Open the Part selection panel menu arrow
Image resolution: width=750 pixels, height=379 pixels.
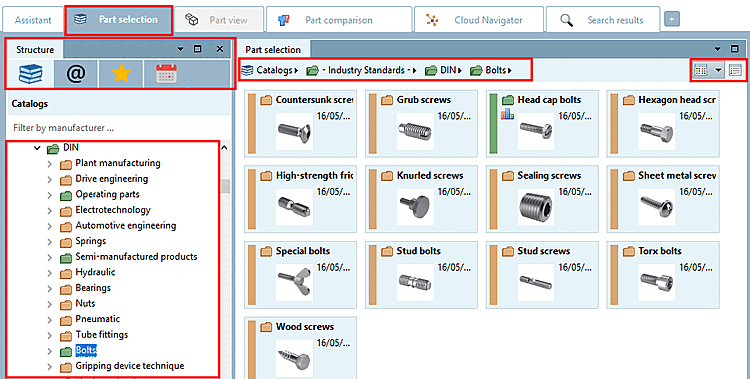coord(717,49)
